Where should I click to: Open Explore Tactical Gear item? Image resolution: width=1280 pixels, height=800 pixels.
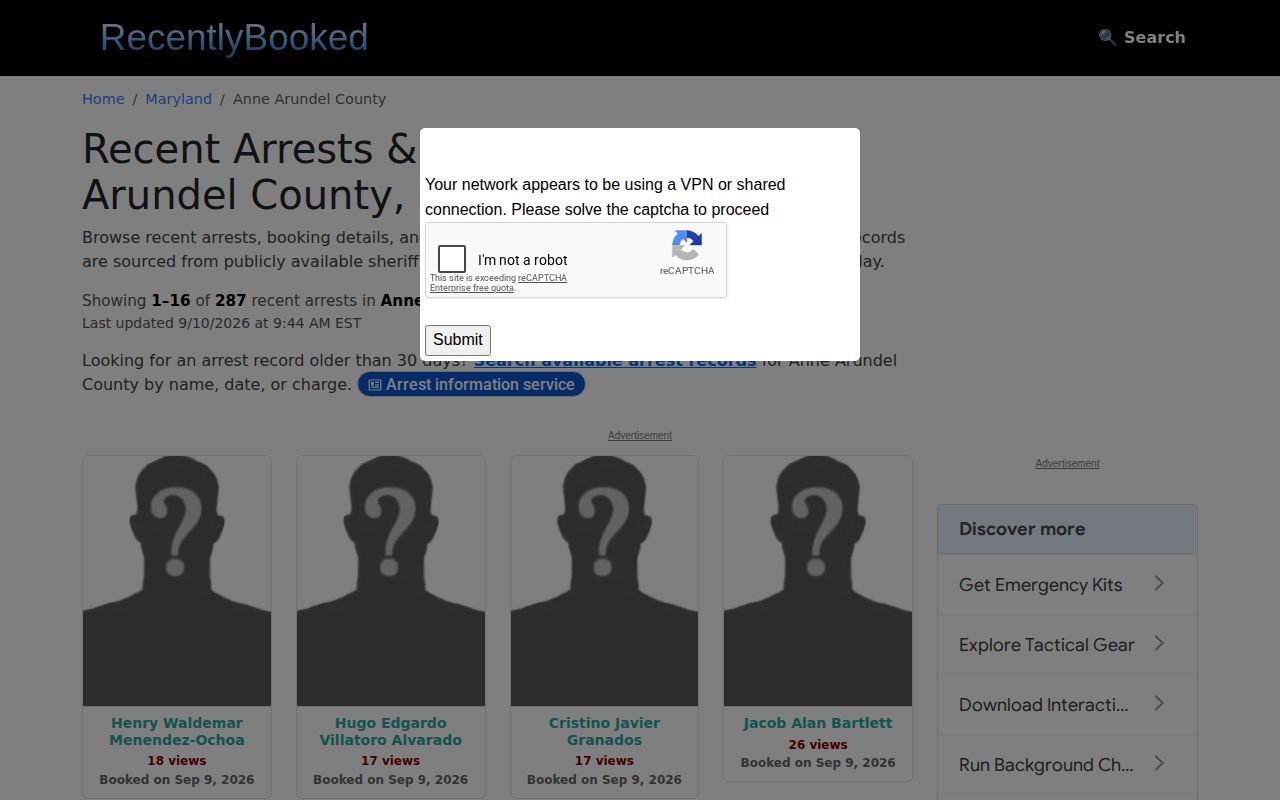1067,645
